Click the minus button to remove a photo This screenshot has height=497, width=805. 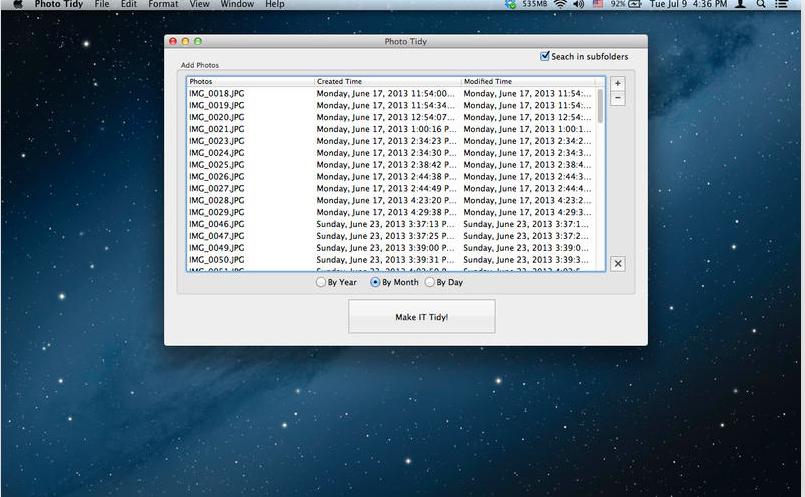[x=618, y=98]
